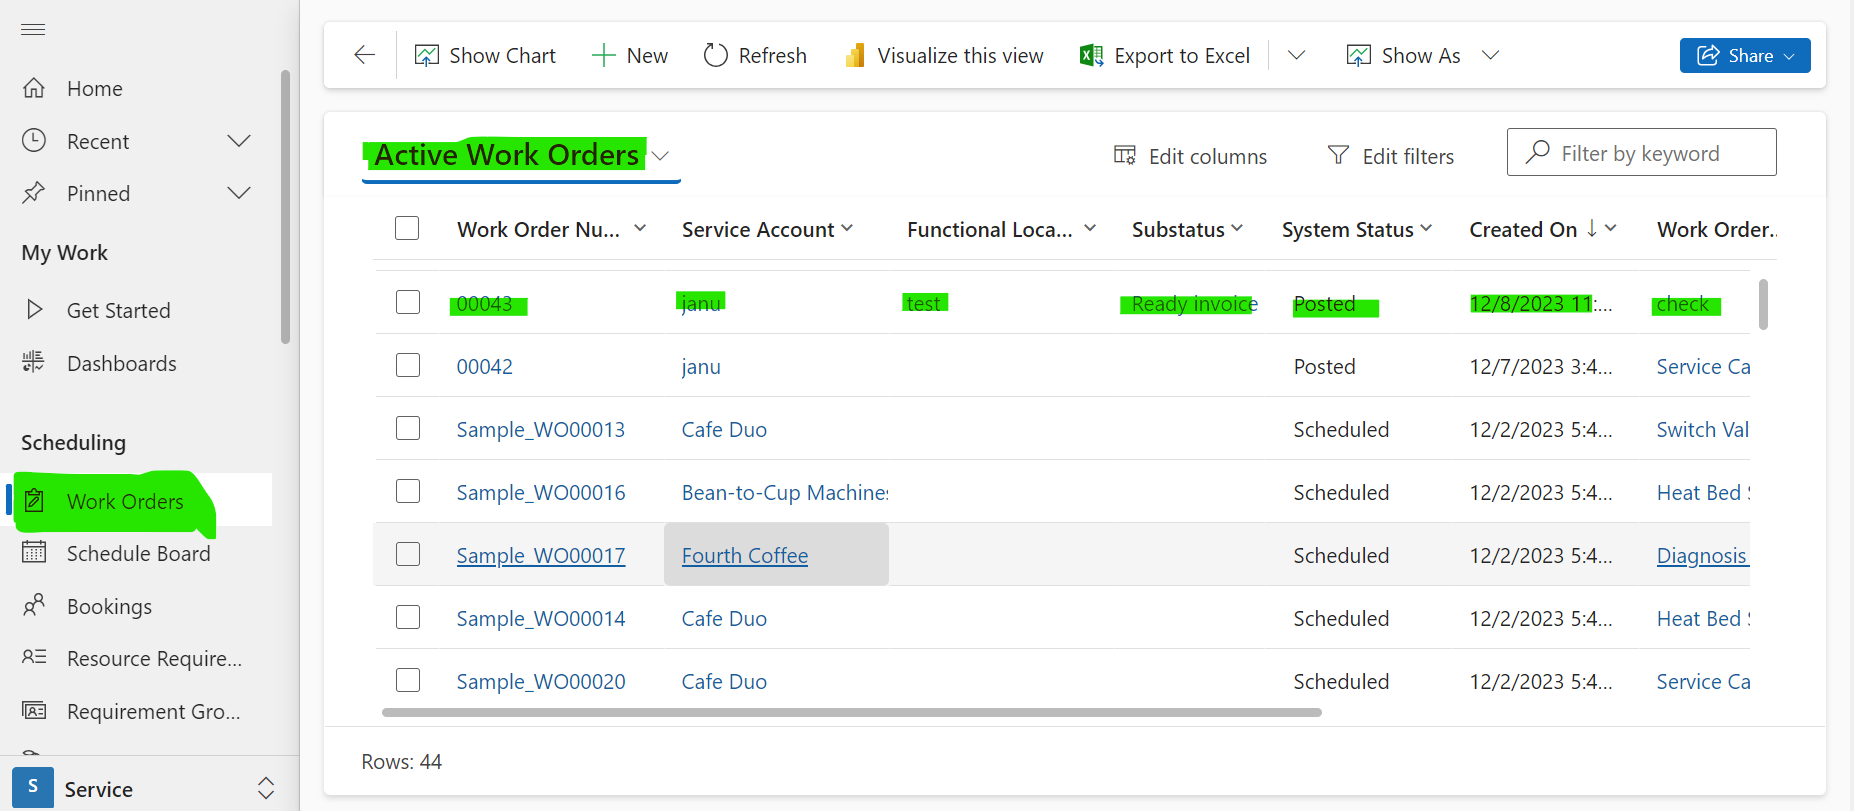This screenshot has height=811, width=1854.
Task: Open Show As dropdown chevron
Action: [1490, 55]
